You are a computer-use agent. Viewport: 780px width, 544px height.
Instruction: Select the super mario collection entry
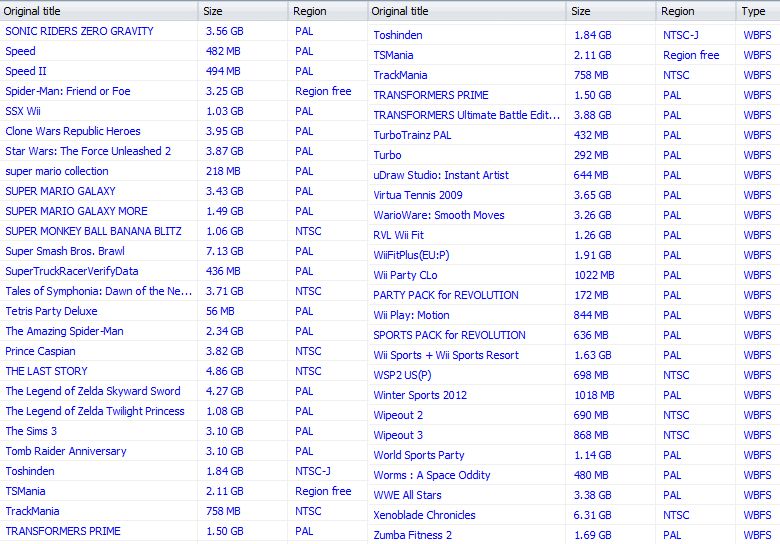[x=57, y=171]
